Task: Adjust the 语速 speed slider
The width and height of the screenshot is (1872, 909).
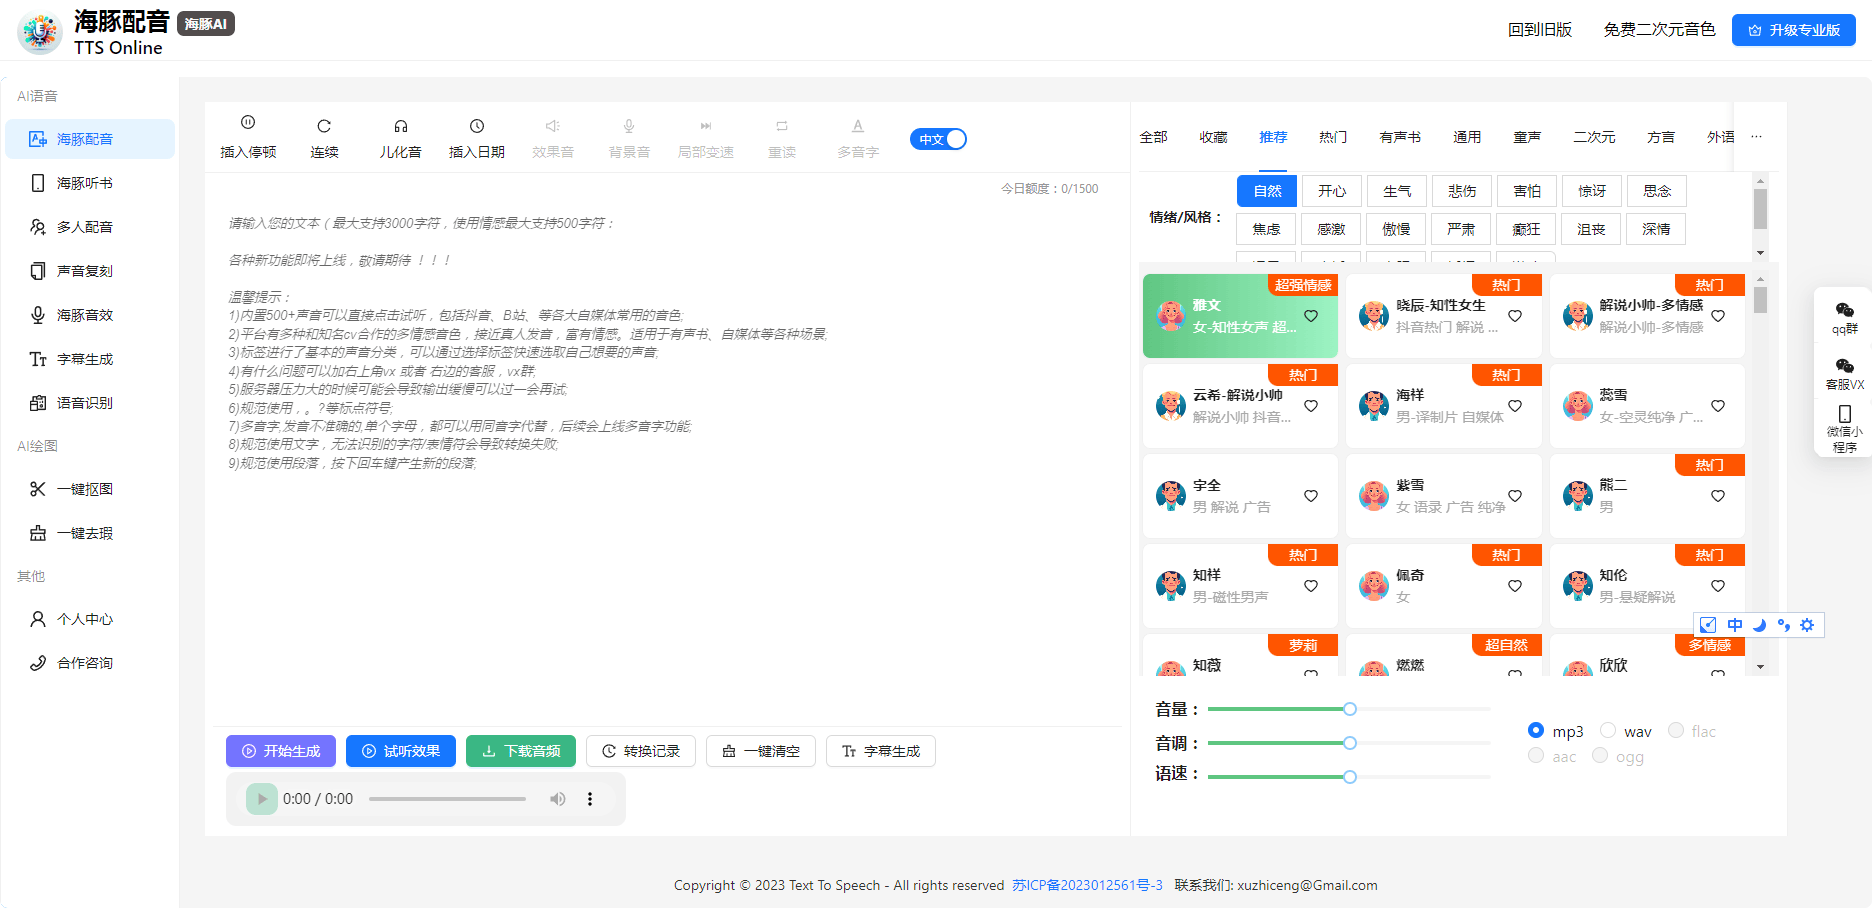Action: coord(1351,776)
